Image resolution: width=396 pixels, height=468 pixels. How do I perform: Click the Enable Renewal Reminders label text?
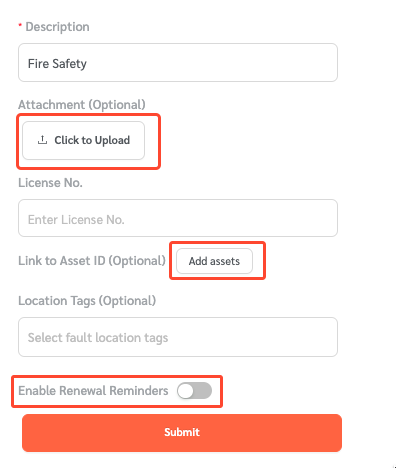click(93, 391)
